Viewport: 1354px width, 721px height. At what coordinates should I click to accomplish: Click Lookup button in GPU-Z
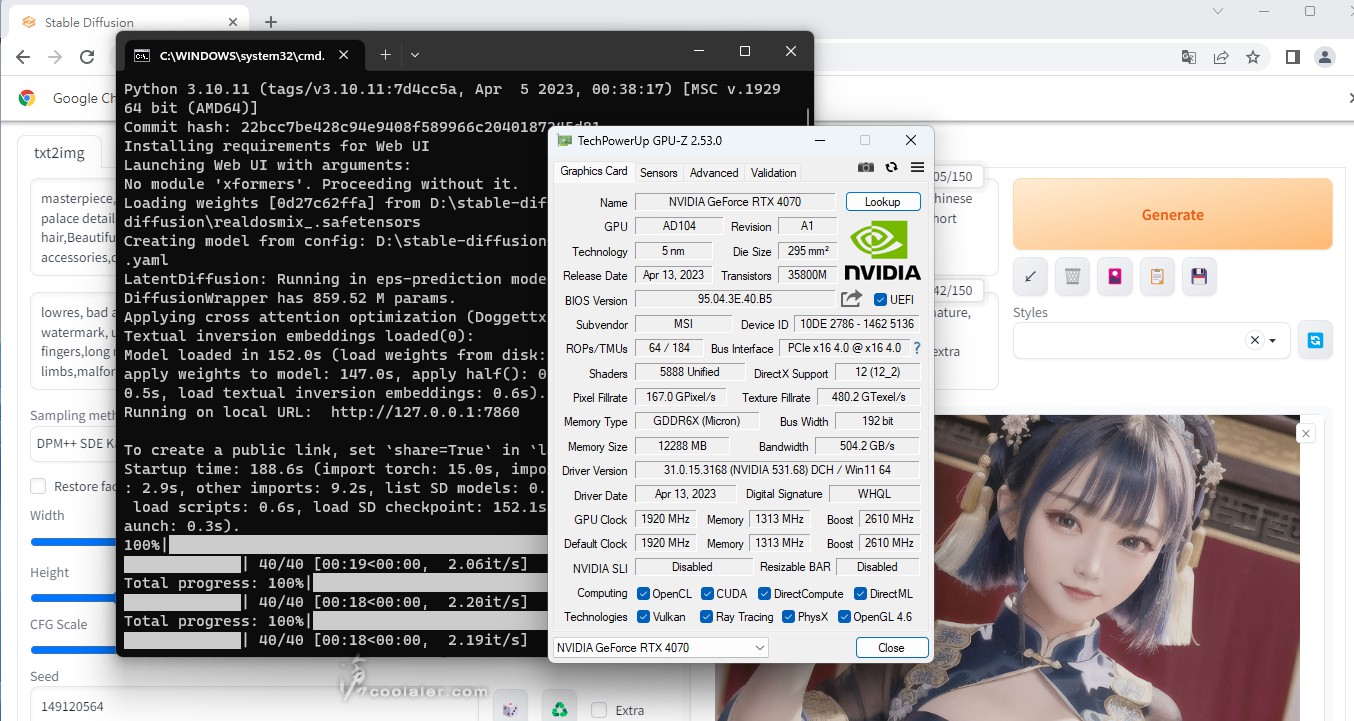tap(882, 202)
